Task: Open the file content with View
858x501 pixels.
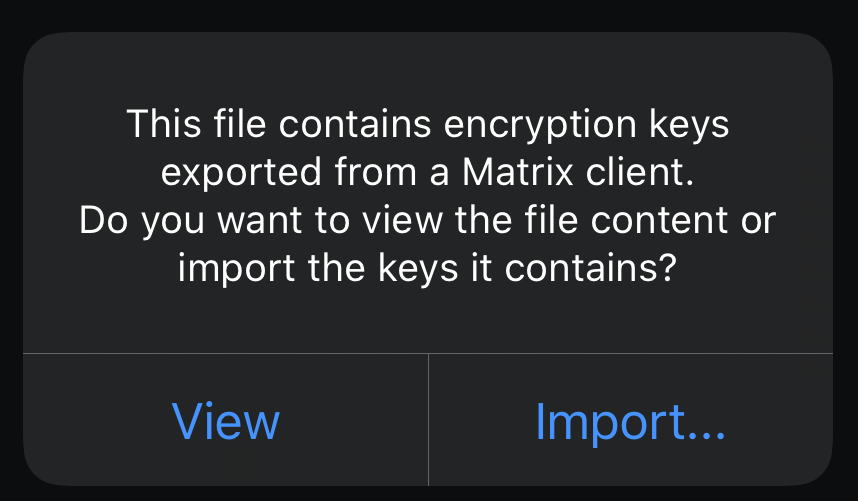Action: point(225,420)
